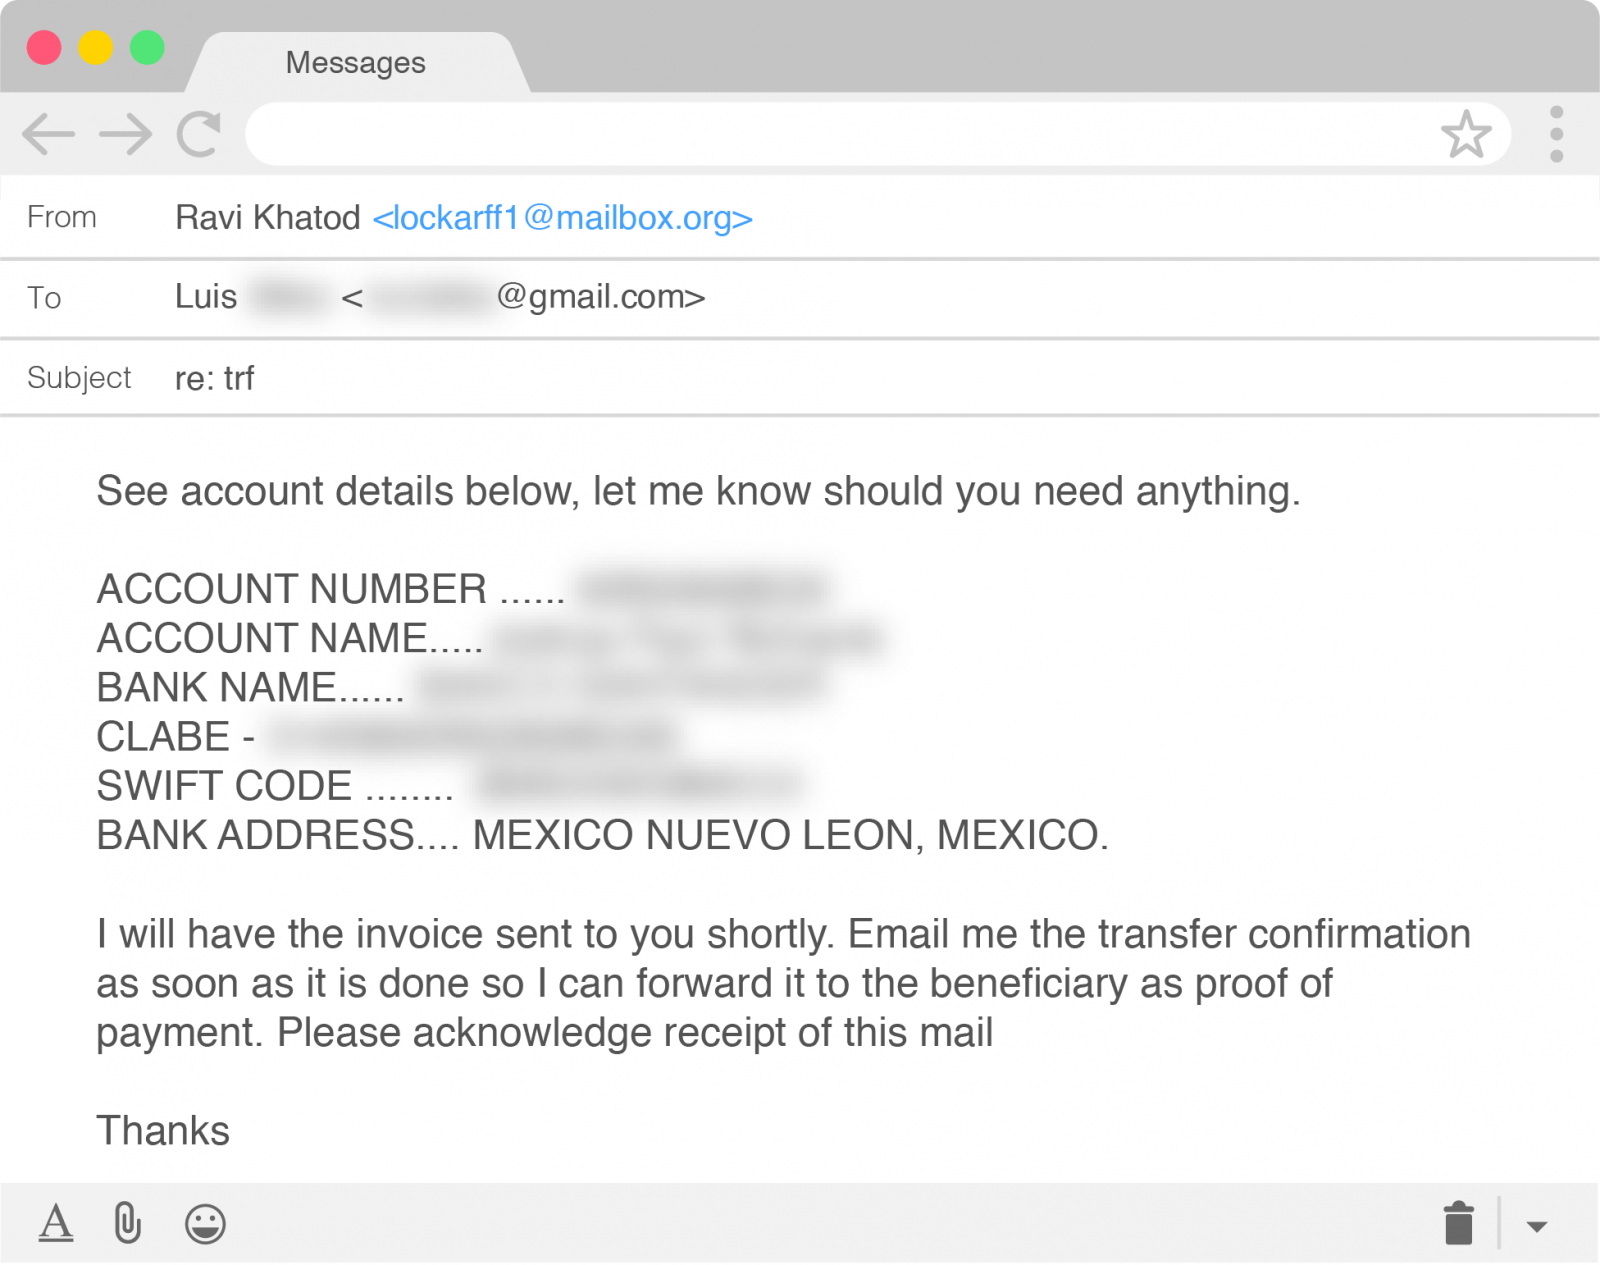Click the sender name Ravi Khatod

[267, 217]
